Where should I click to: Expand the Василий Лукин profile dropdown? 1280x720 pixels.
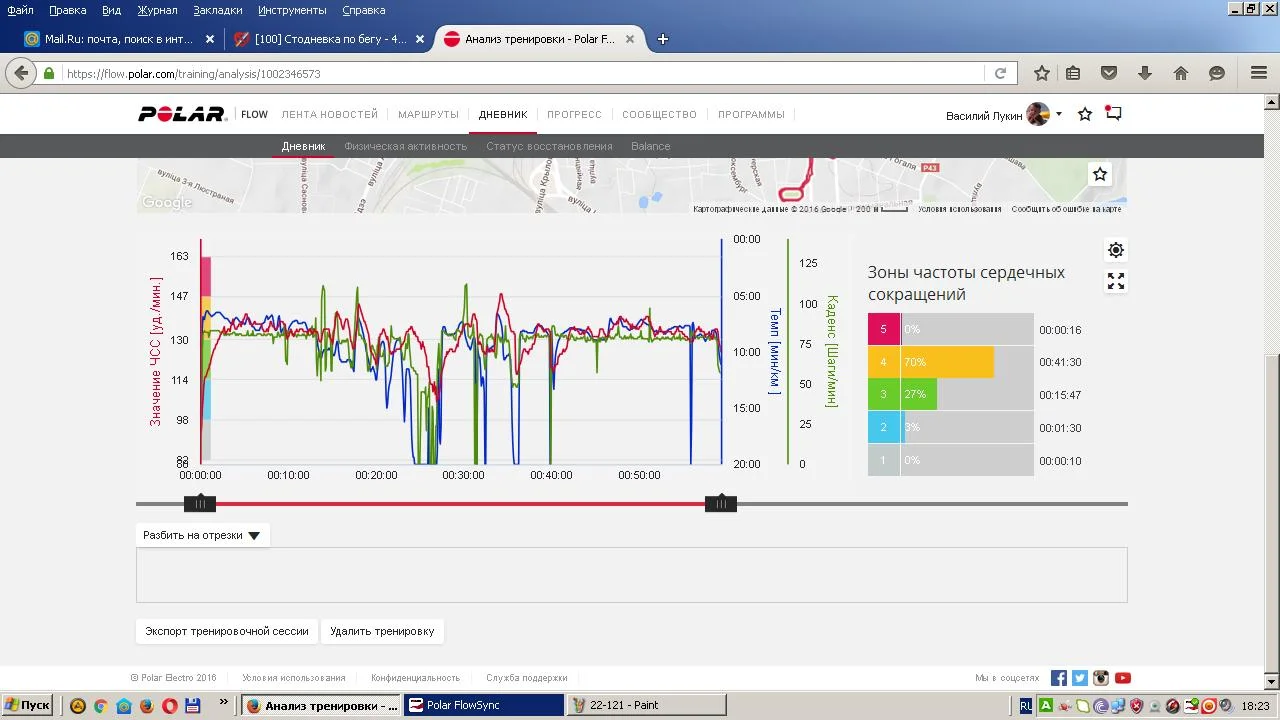1058,114
